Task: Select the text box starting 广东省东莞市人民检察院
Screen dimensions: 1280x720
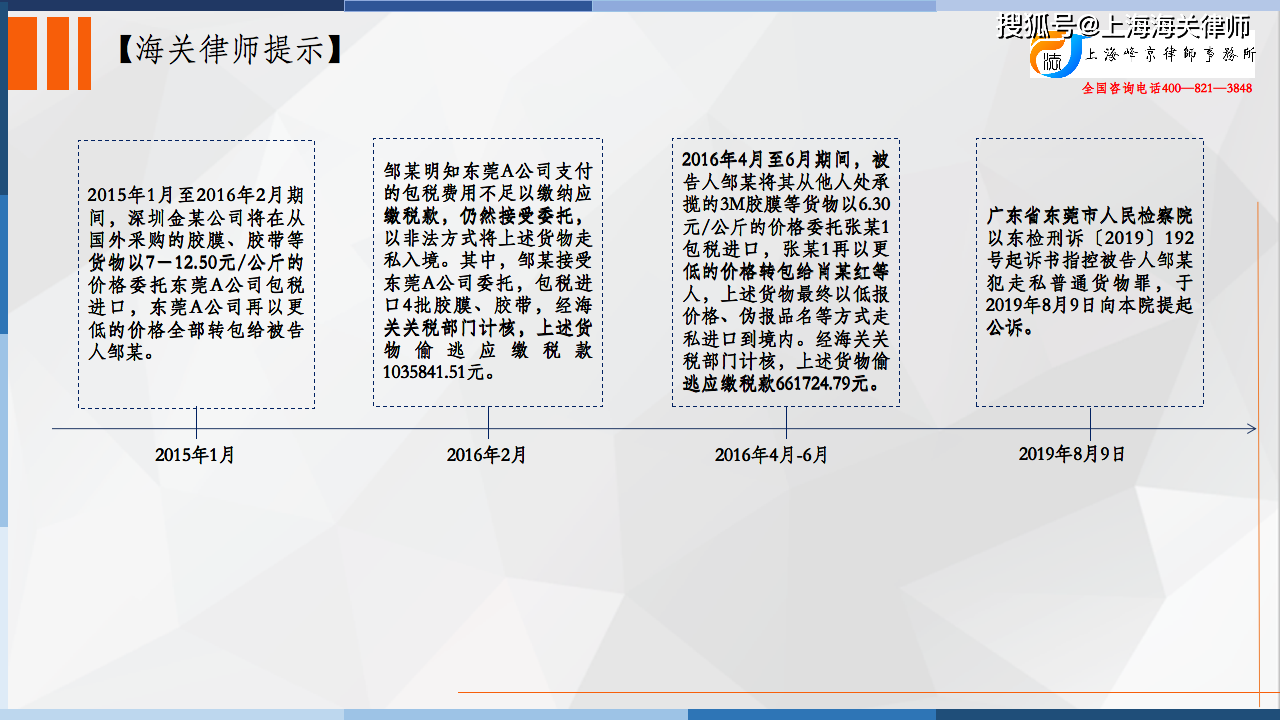Action: tap(1089, 272)
